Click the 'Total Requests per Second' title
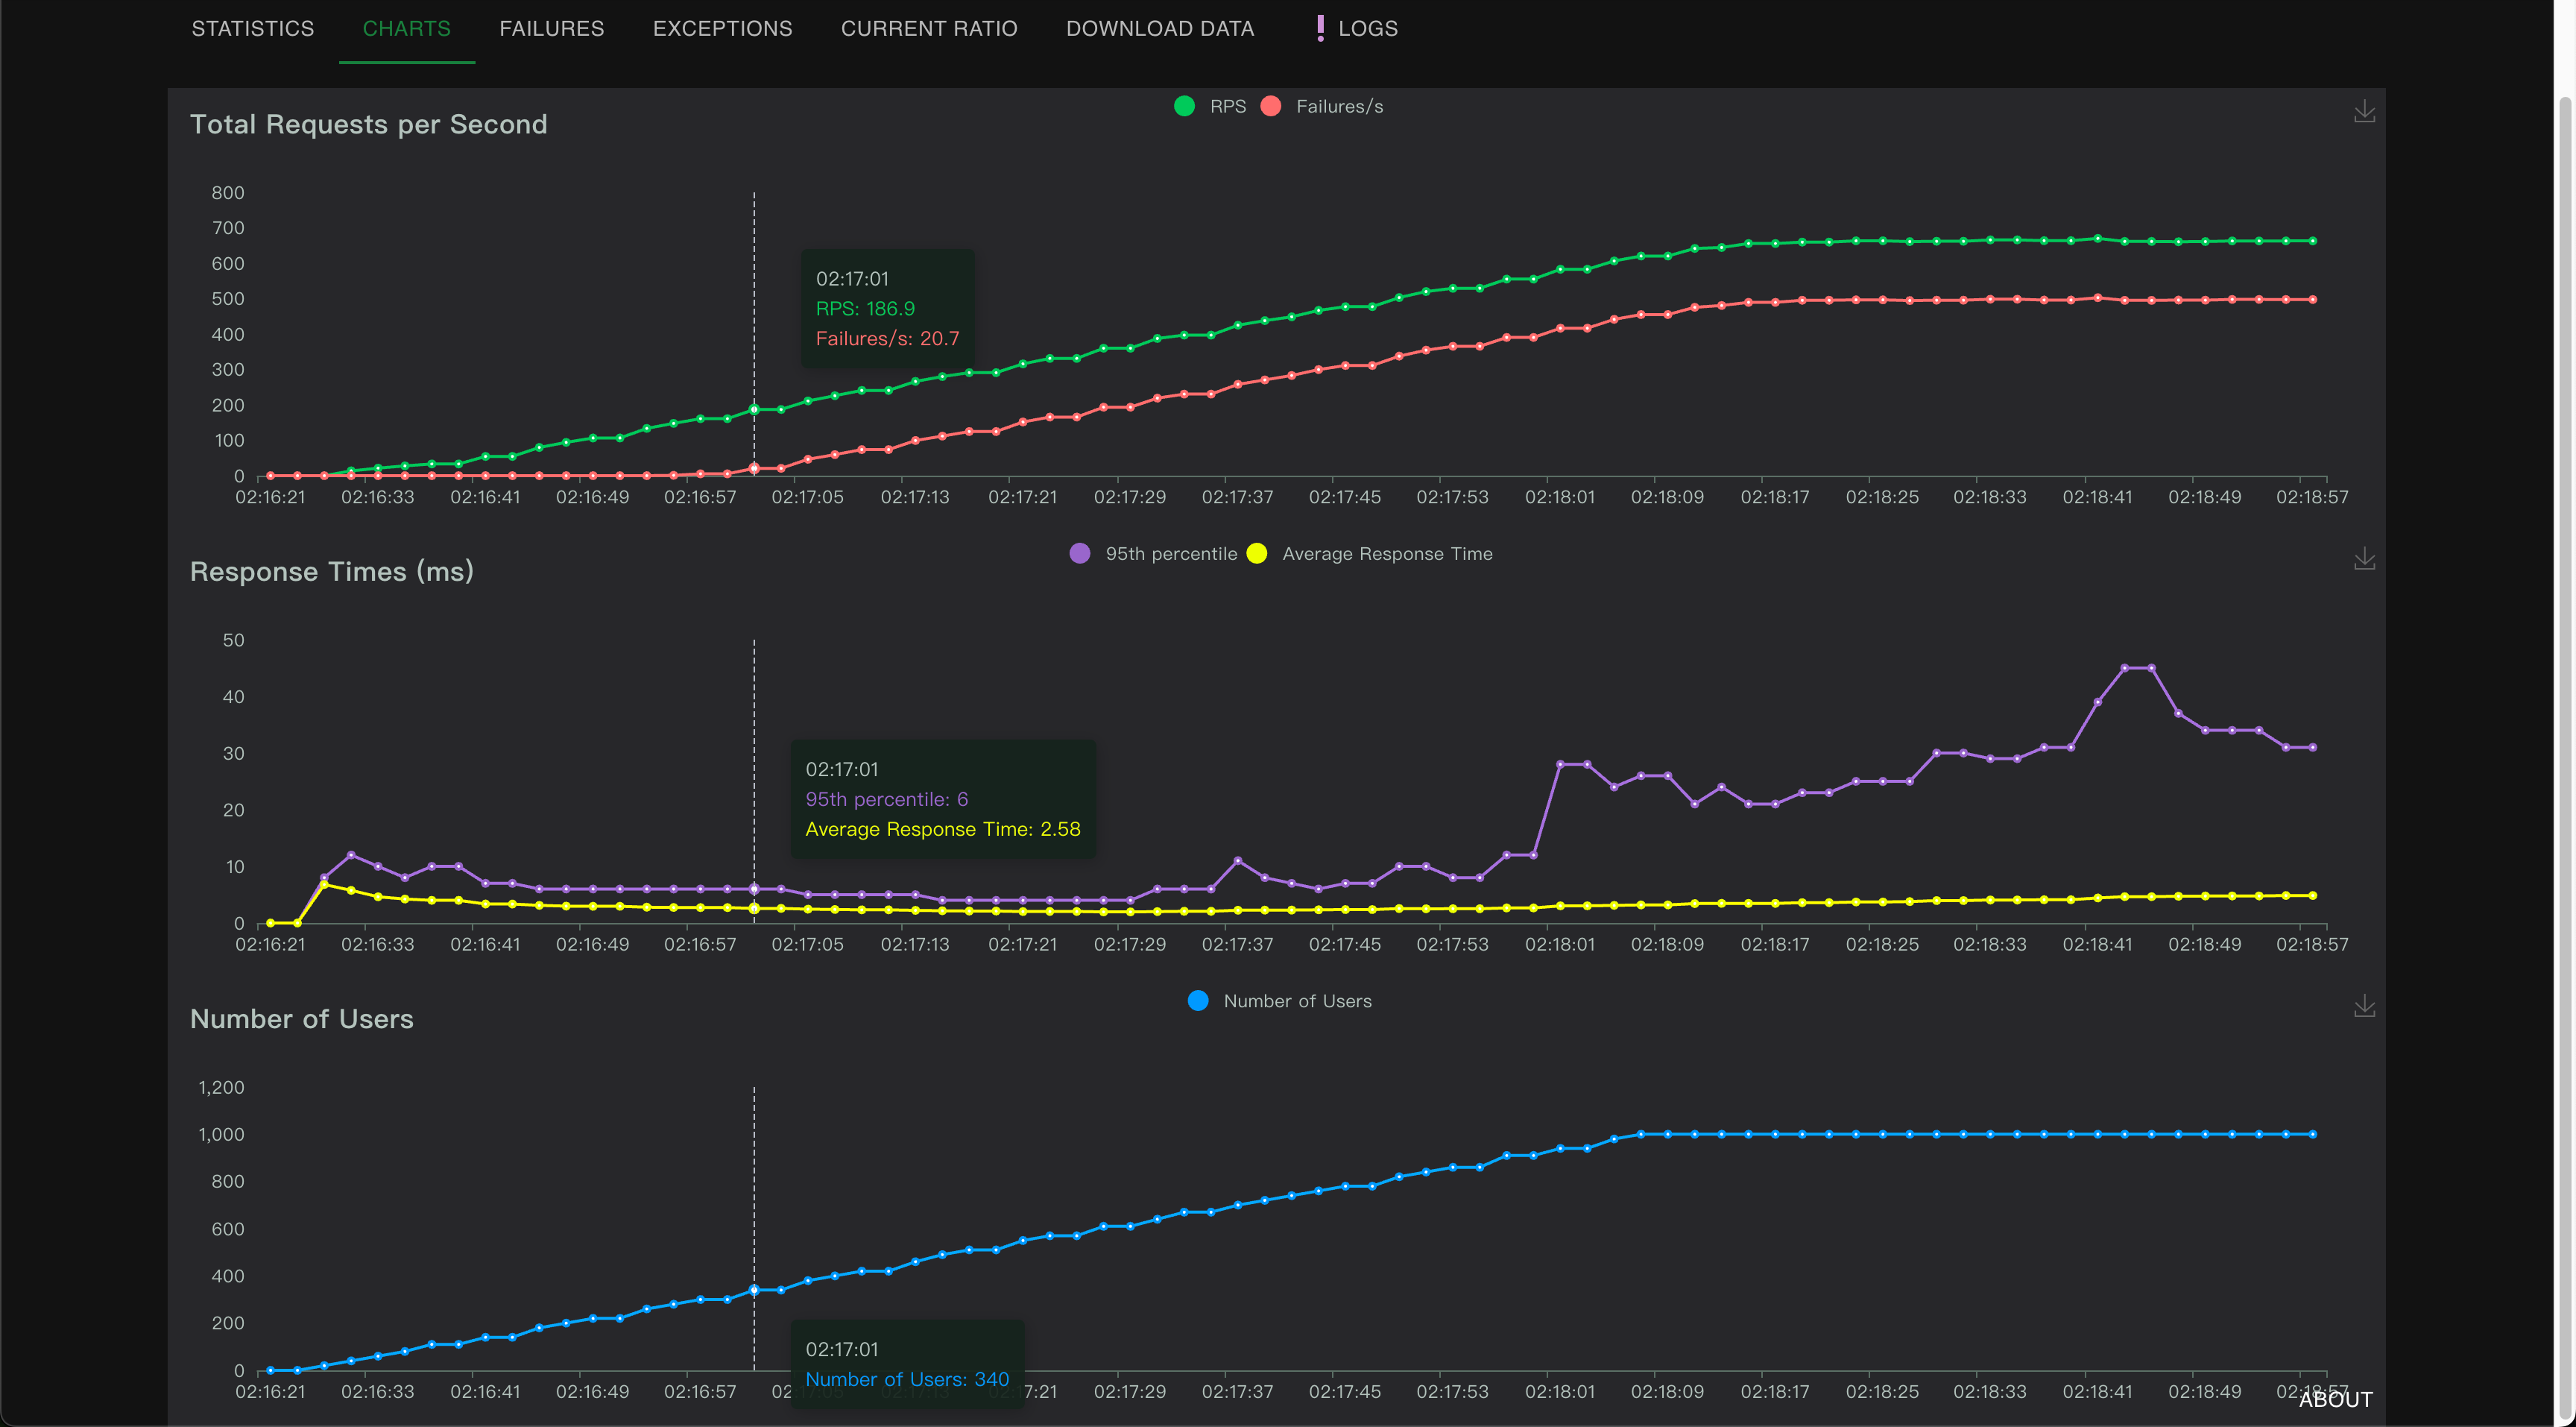 368,124
